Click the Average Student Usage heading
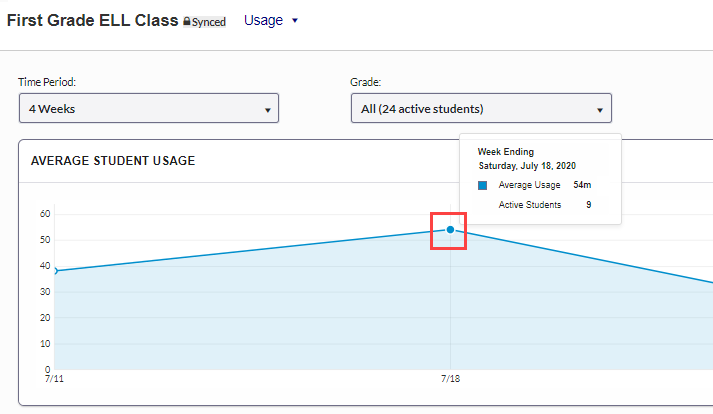The image size is (713, 414). pyautogui.click(x=113, y=160)
